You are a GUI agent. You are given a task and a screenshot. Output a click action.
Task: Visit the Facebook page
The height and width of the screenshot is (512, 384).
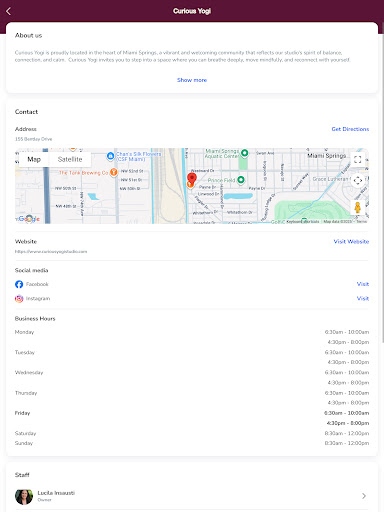point(363,284)
